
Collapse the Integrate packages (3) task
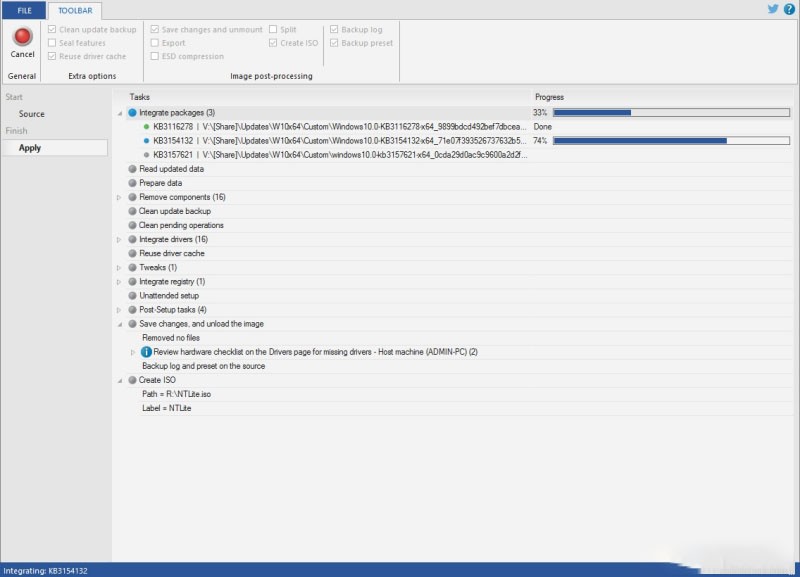coord(119,113)
